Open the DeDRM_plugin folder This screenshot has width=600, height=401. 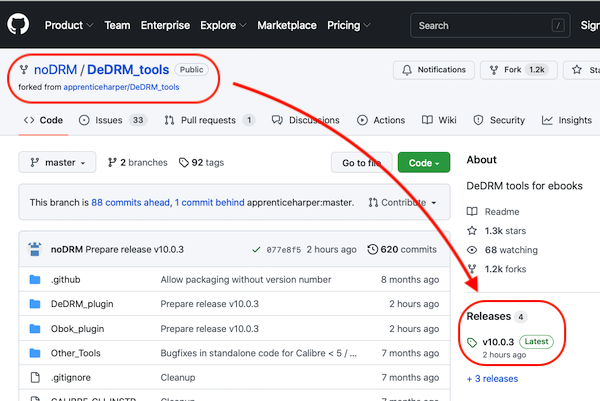pos(82,304)
